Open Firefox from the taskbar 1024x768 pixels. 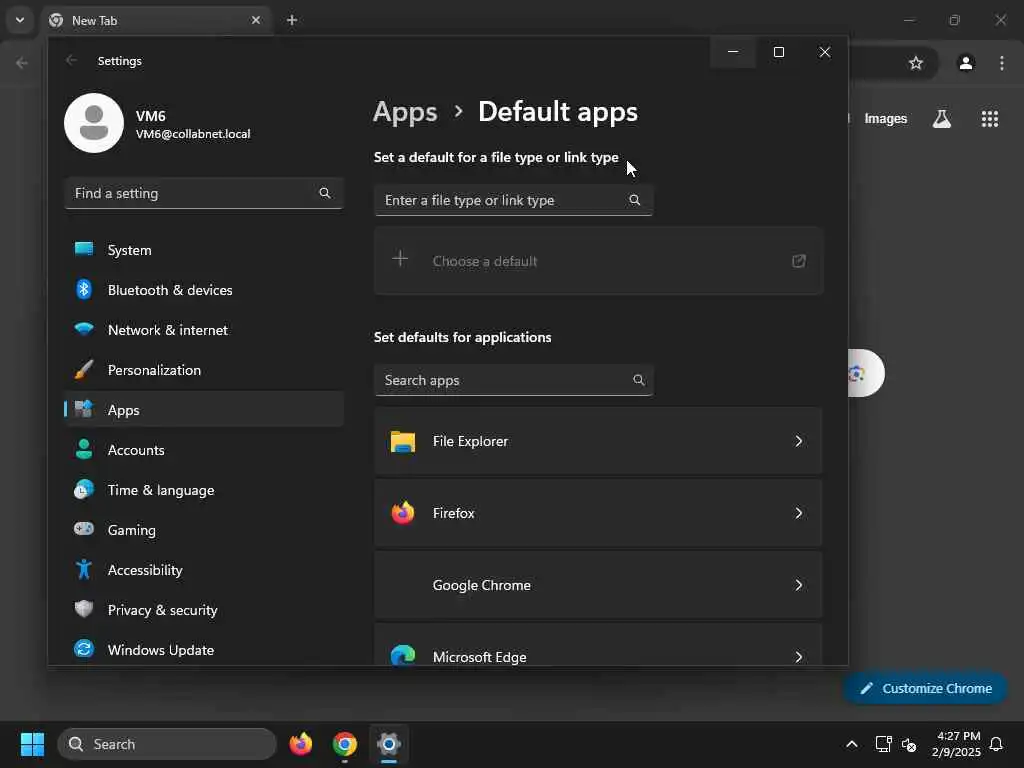(x=301, y=744)
